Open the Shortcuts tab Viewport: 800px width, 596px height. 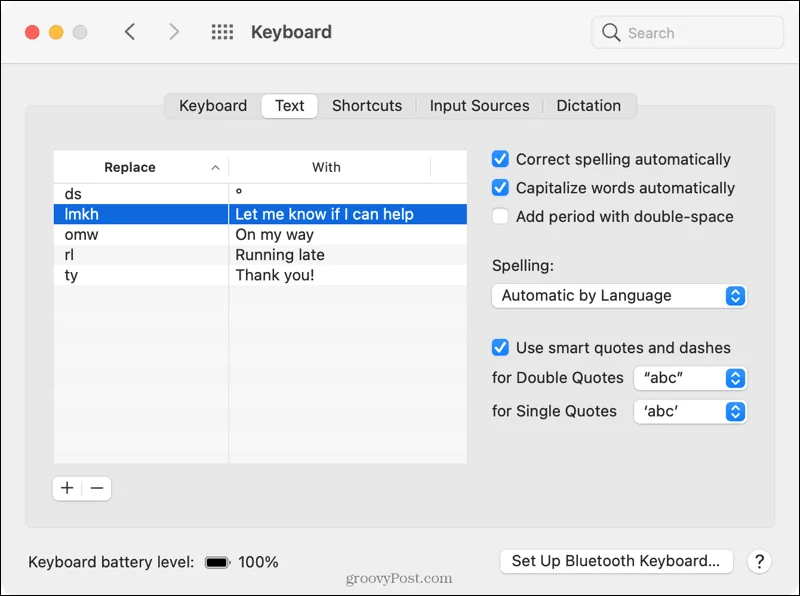click(367, 106)
